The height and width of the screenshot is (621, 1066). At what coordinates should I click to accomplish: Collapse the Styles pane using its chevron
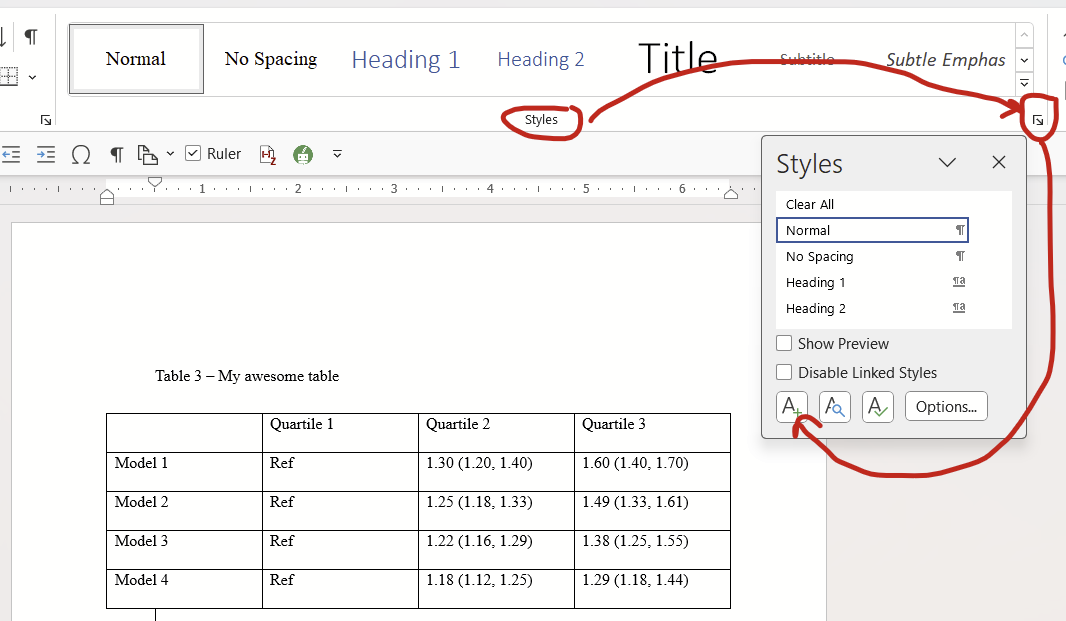pyautogui.click(x=947, y=162)
